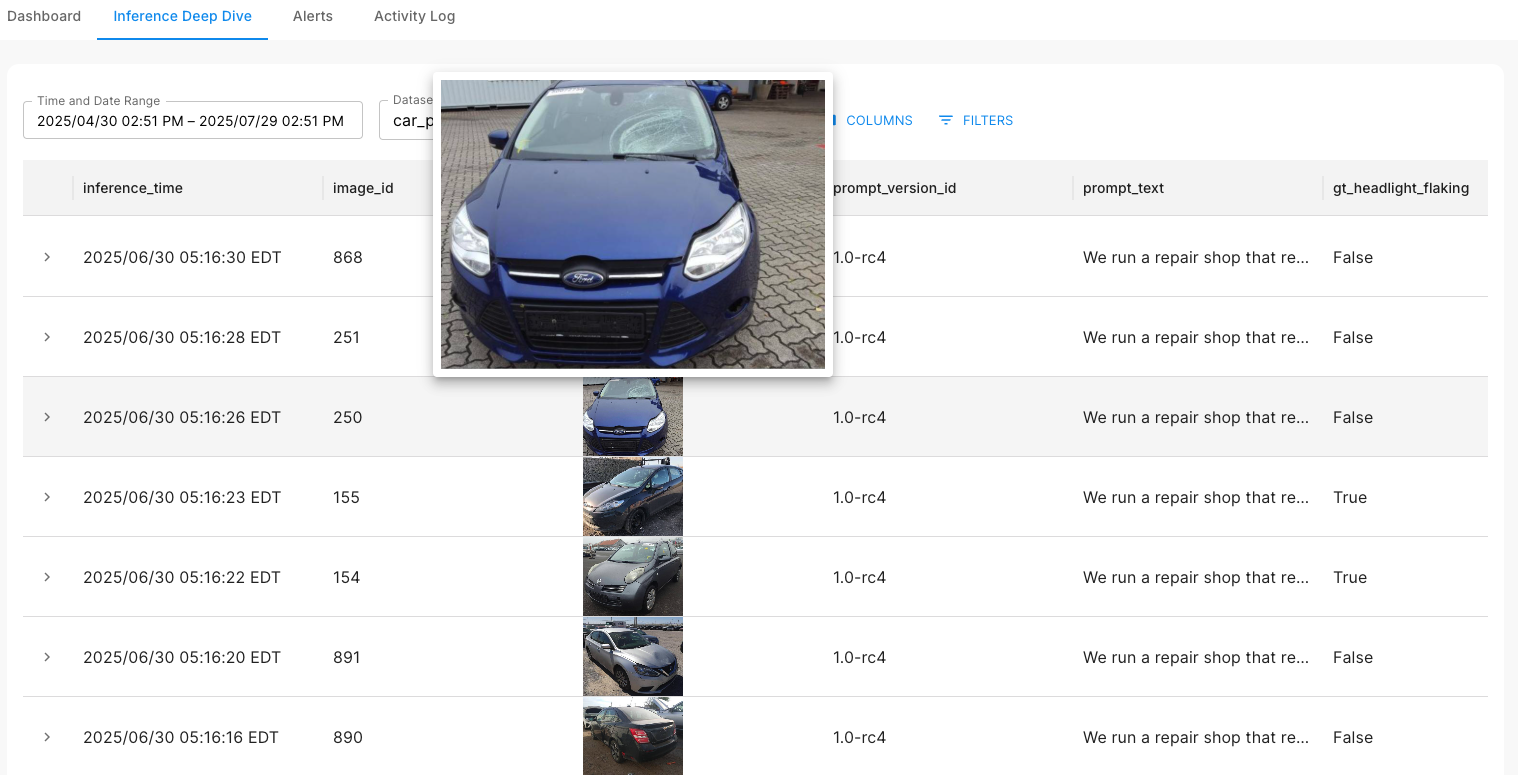Open the dark car thumbnail in row 155
The image size is (1518, 775).
pos(633,497)
